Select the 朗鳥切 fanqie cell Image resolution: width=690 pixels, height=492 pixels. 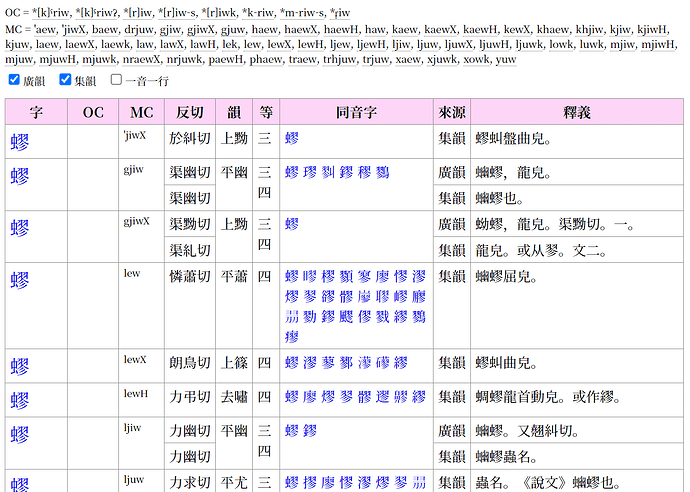190,366
